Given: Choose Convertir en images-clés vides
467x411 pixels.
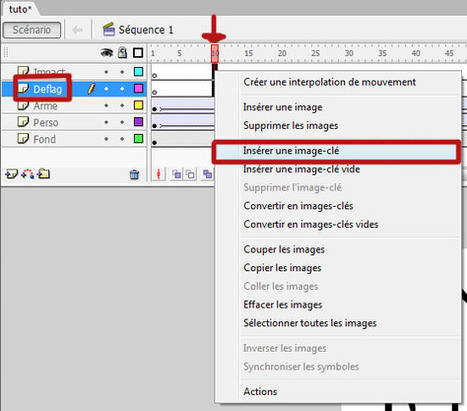Looking at the screenshot, I should tap(338, 224).
